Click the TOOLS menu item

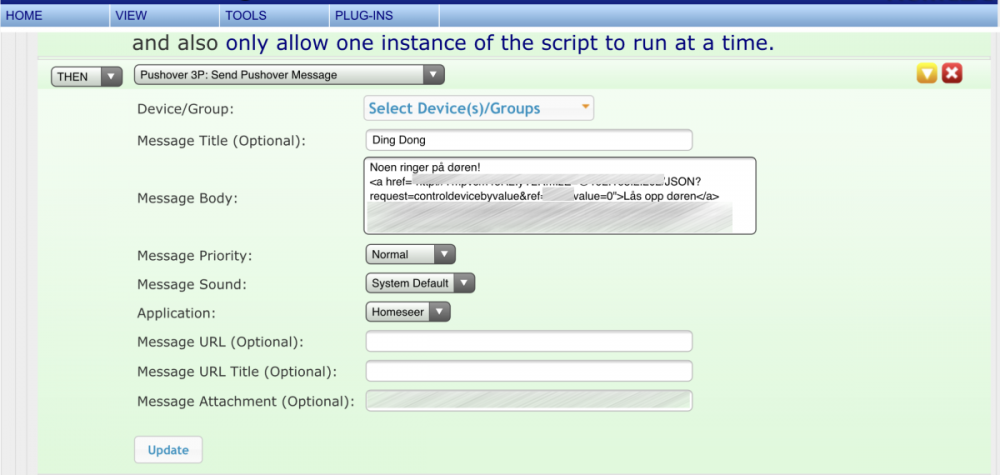point(246,16)
